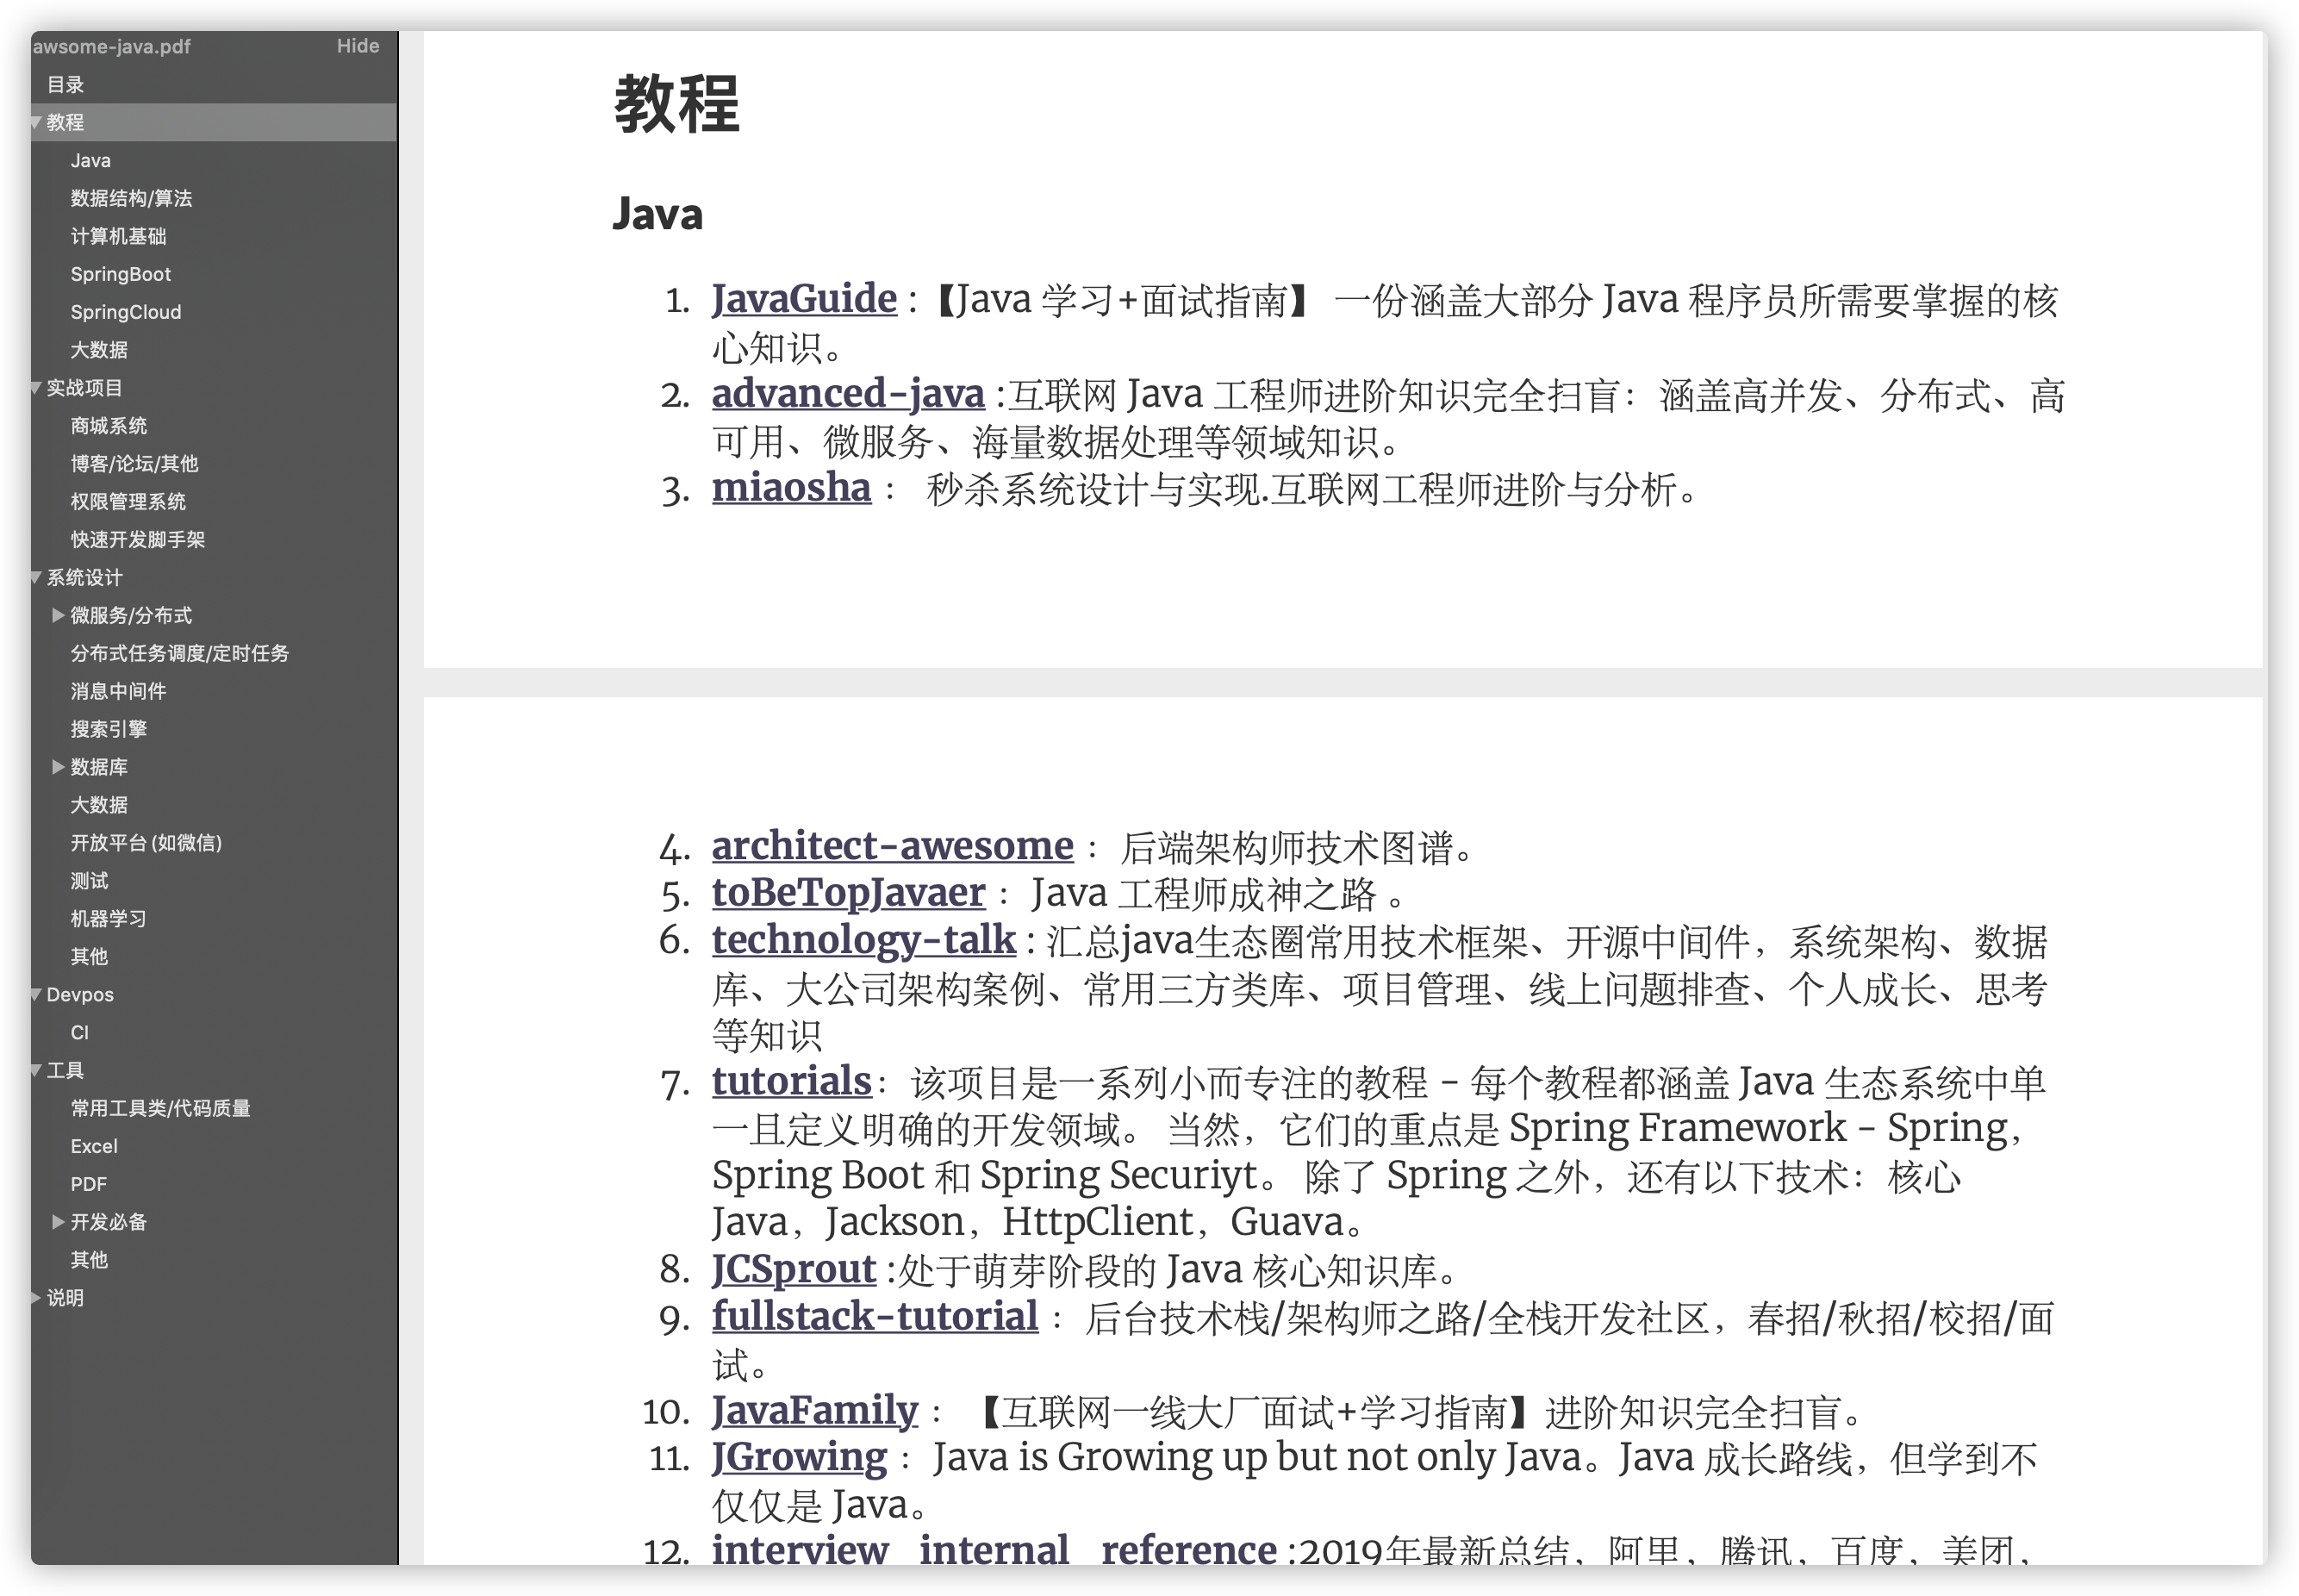The width and height of the screenshot is (2299, 1596).
Task: Jump to 大数据 under 教程
Action: point(99,350)
